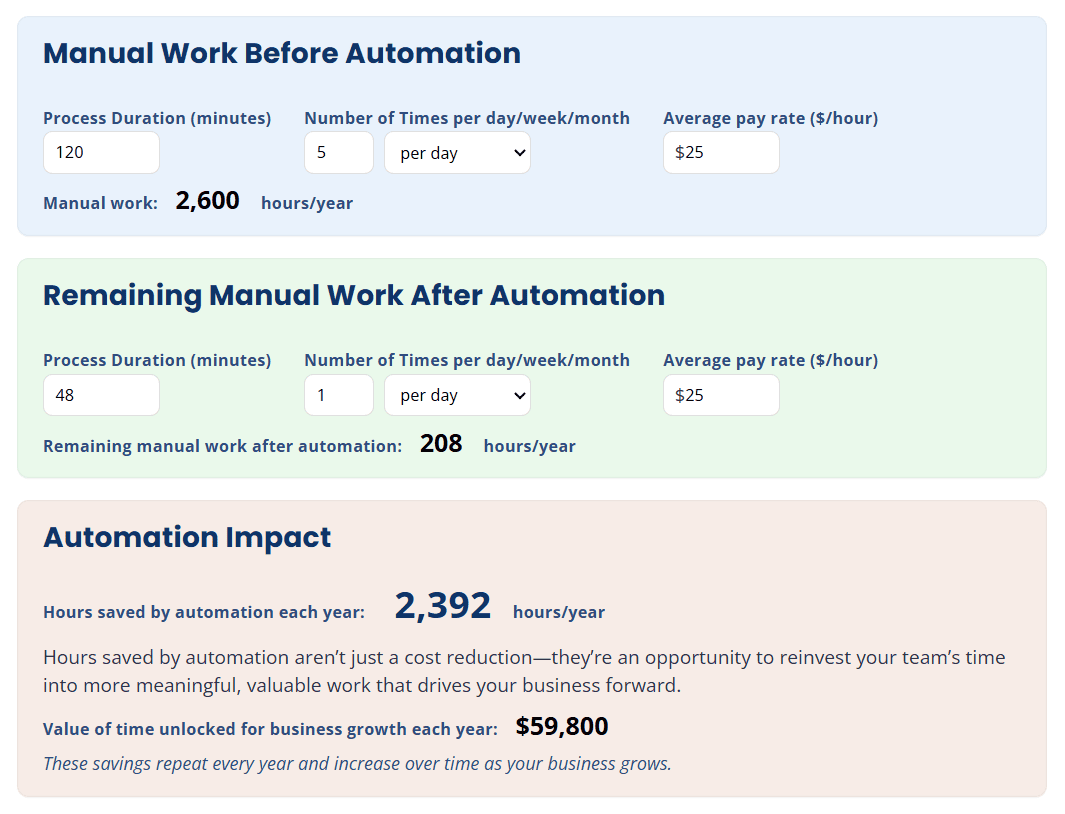Click the 'Remaining Manual Work After Automation' heading
1065x814 pixels.
tap(354, 295)
